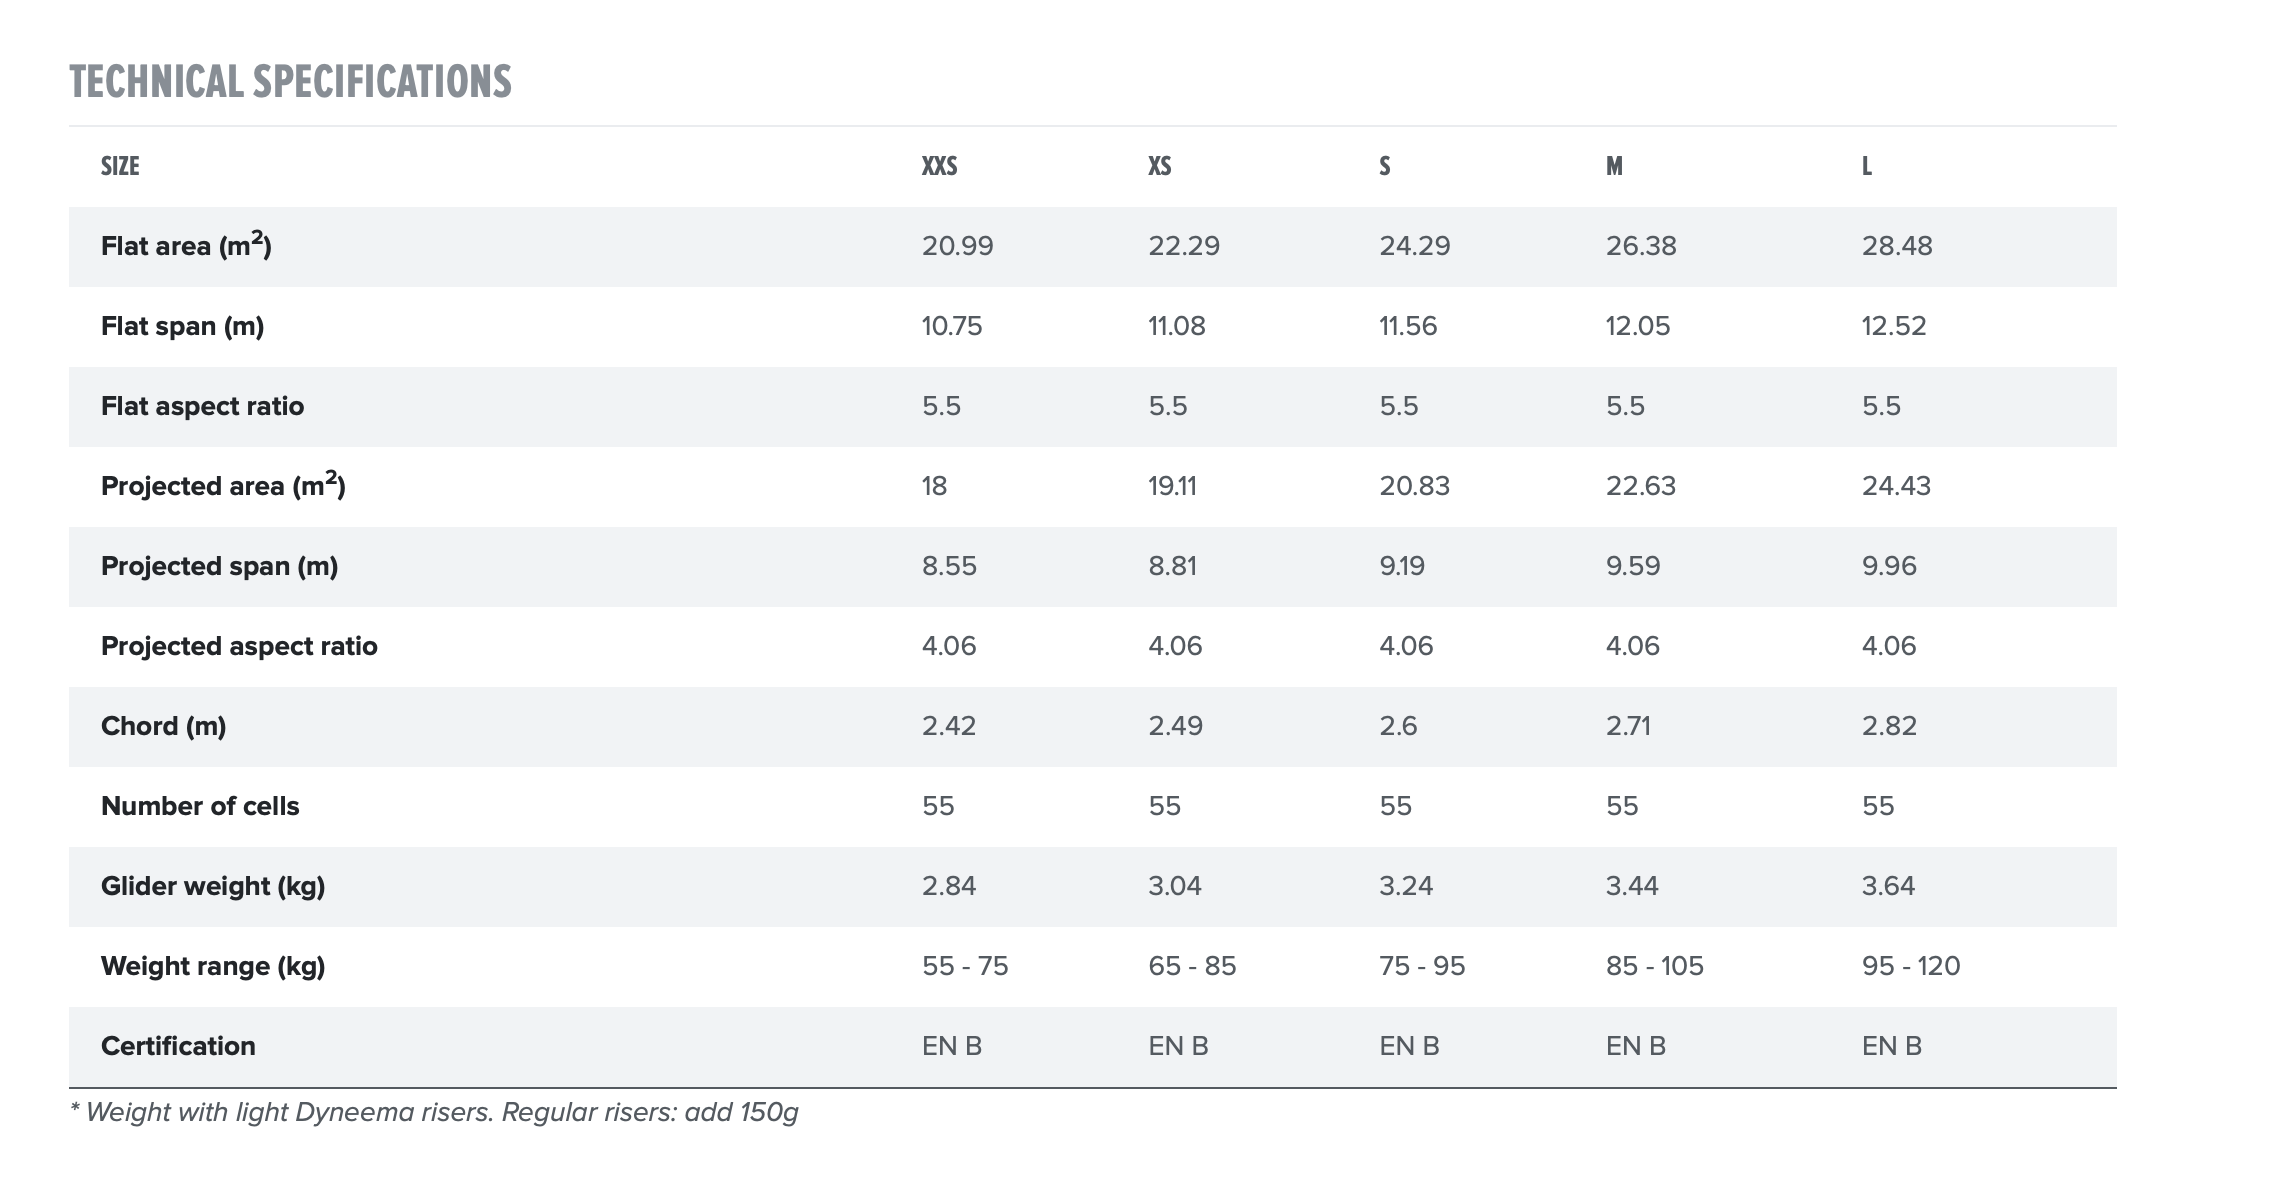Click the 9.59 projected span value
Image resolution: width=2276 pixels, height=1190 pixels.
pyautogui.click(x=1632, y=566)
